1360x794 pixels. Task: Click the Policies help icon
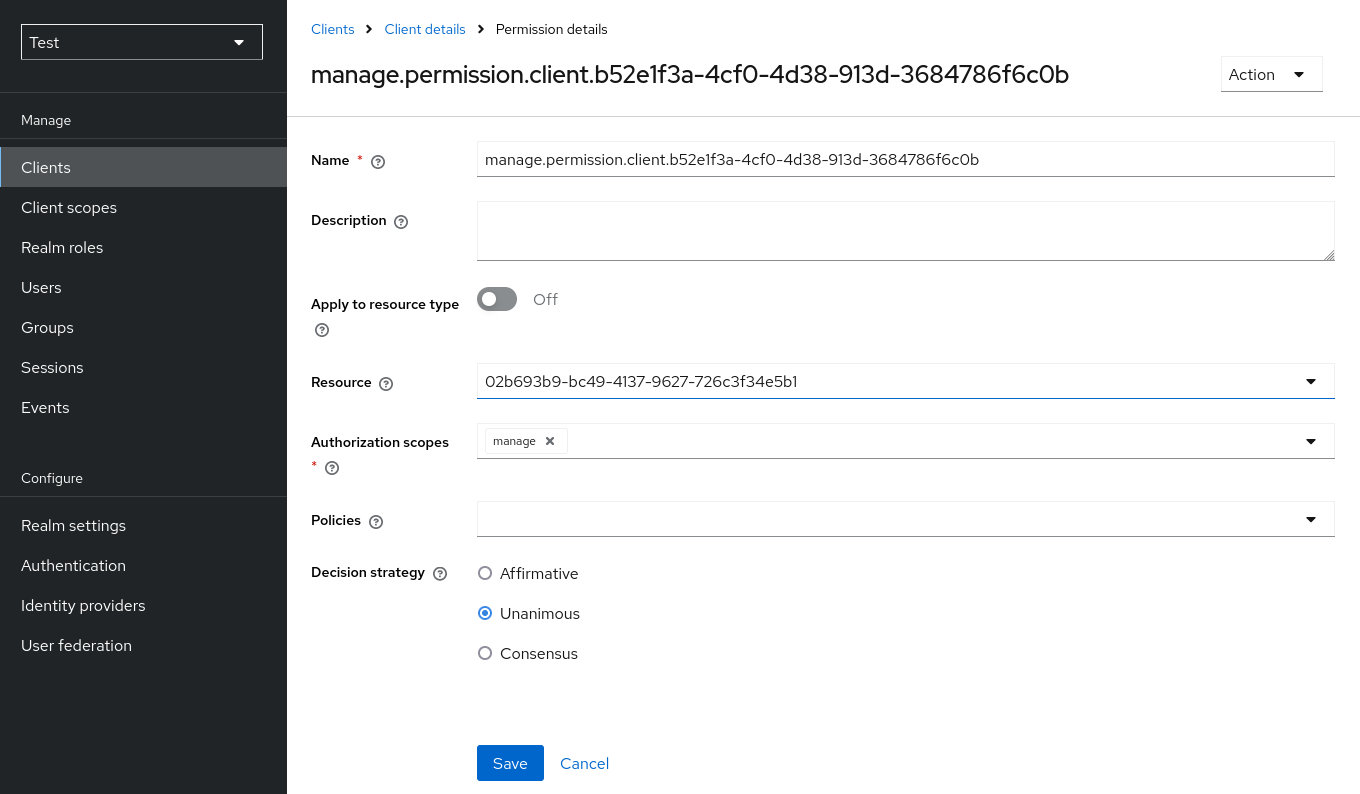click(x=375, y=521)
